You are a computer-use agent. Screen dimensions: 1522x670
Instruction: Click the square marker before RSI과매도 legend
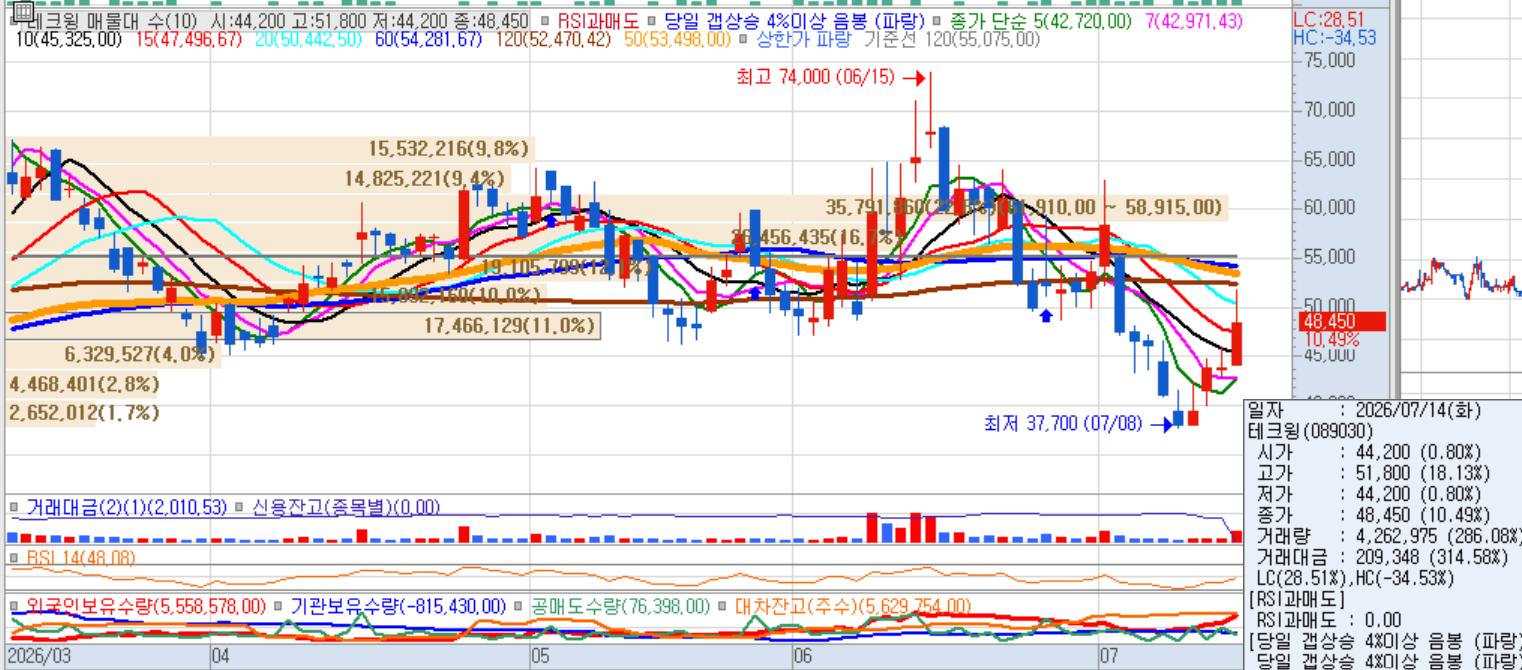[544, 20]
